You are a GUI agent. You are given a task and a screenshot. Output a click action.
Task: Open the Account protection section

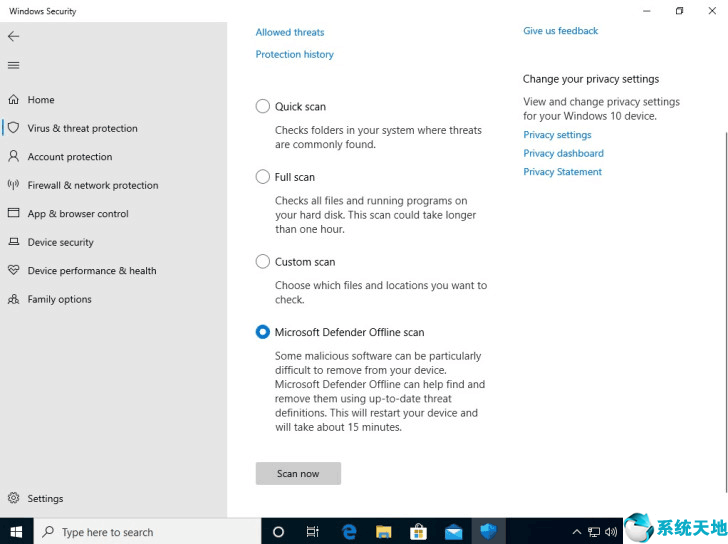(113, 156)
